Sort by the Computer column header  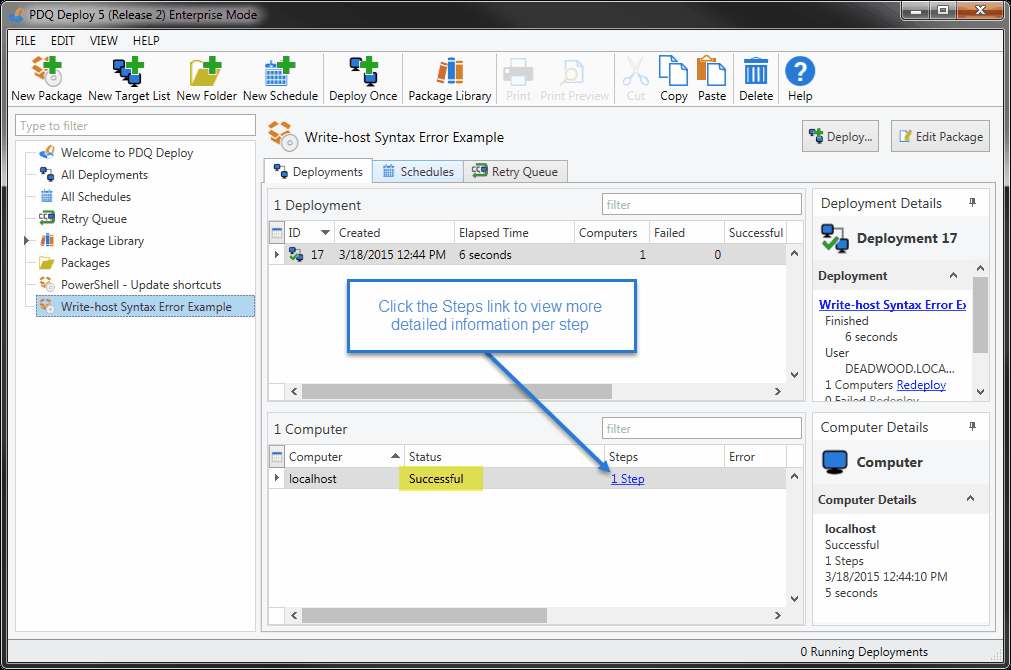[344, 457]
